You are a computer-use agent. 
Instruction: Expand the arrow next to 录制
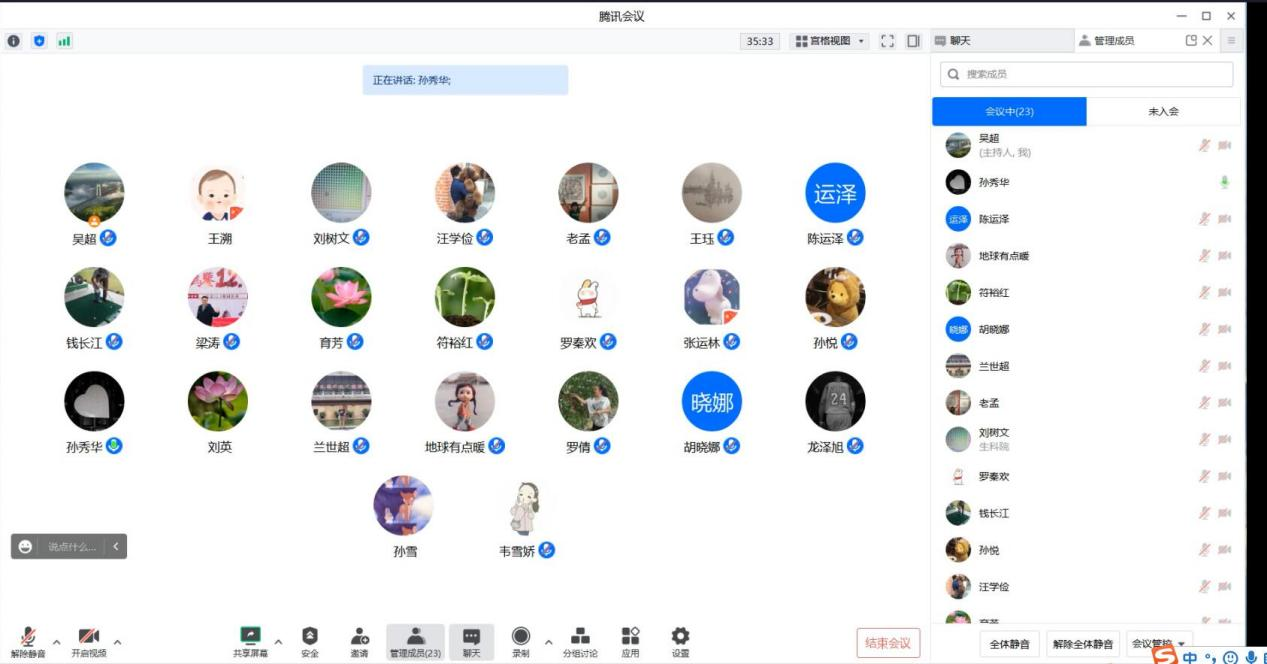click(548, 641)
